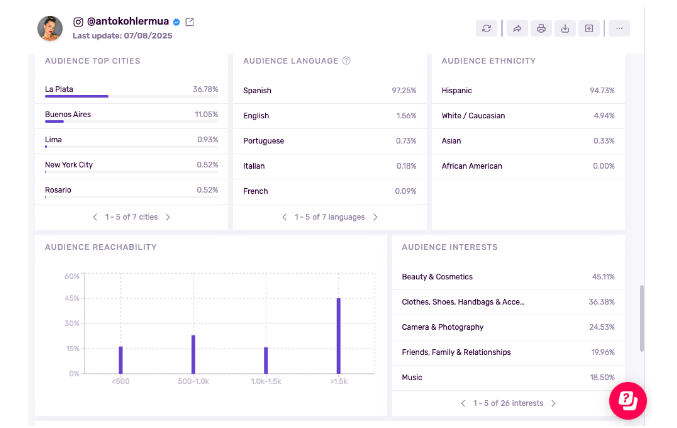Click the refresh report icon

tap(487, 28)
